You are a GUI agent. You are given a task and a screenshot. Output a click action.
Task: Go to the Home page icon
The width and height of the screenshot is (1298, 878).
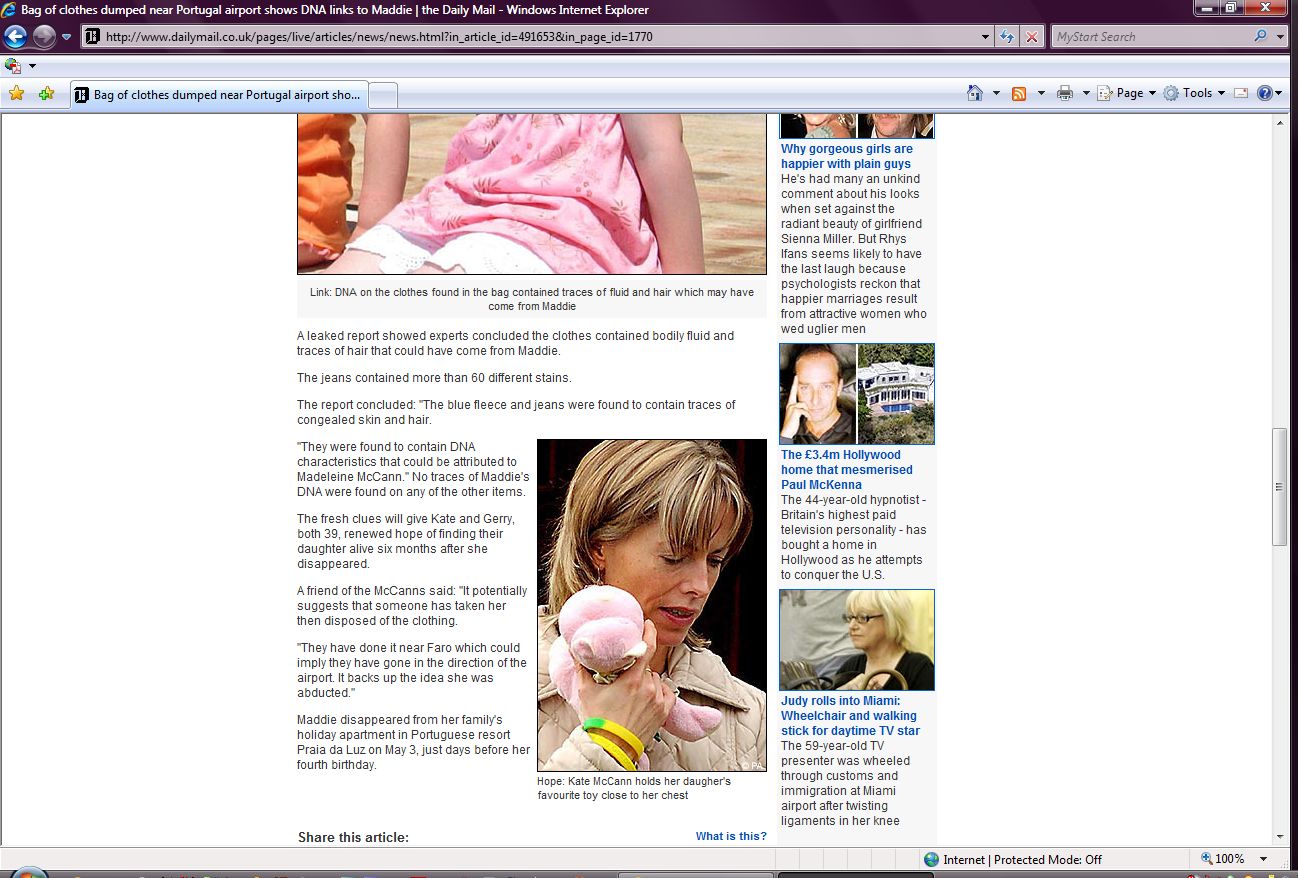click(x=975, y=93)
